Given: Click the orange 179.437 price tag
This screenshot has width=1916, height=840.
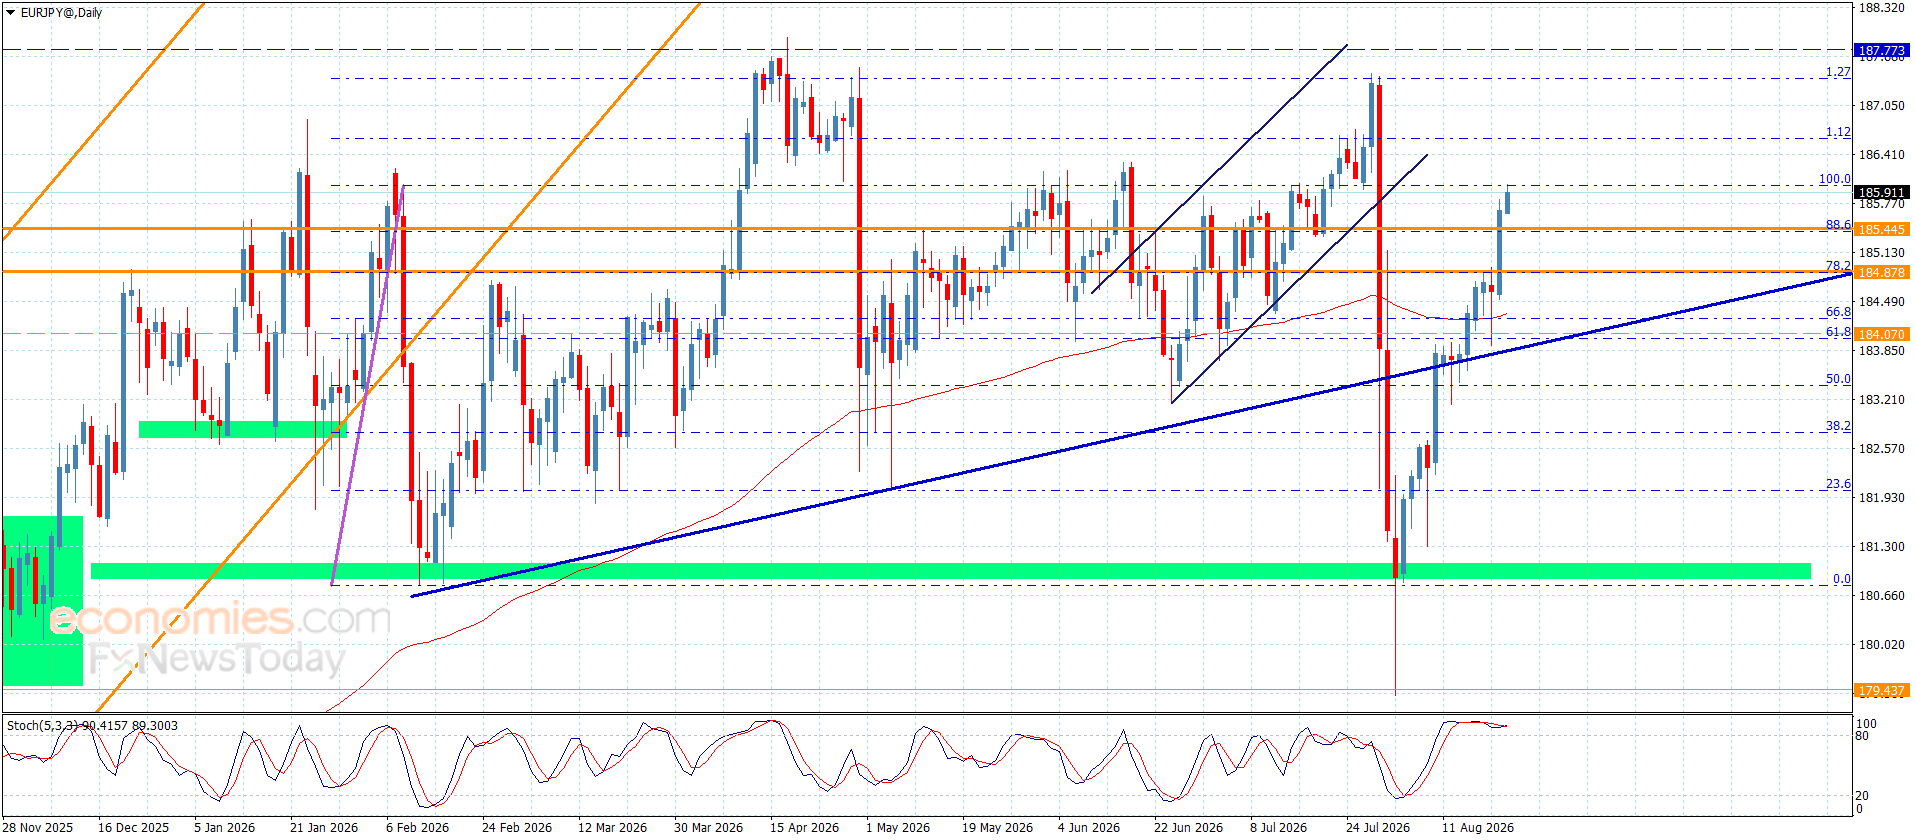Looking at the screenshot, I should [x=1882, y=690].
